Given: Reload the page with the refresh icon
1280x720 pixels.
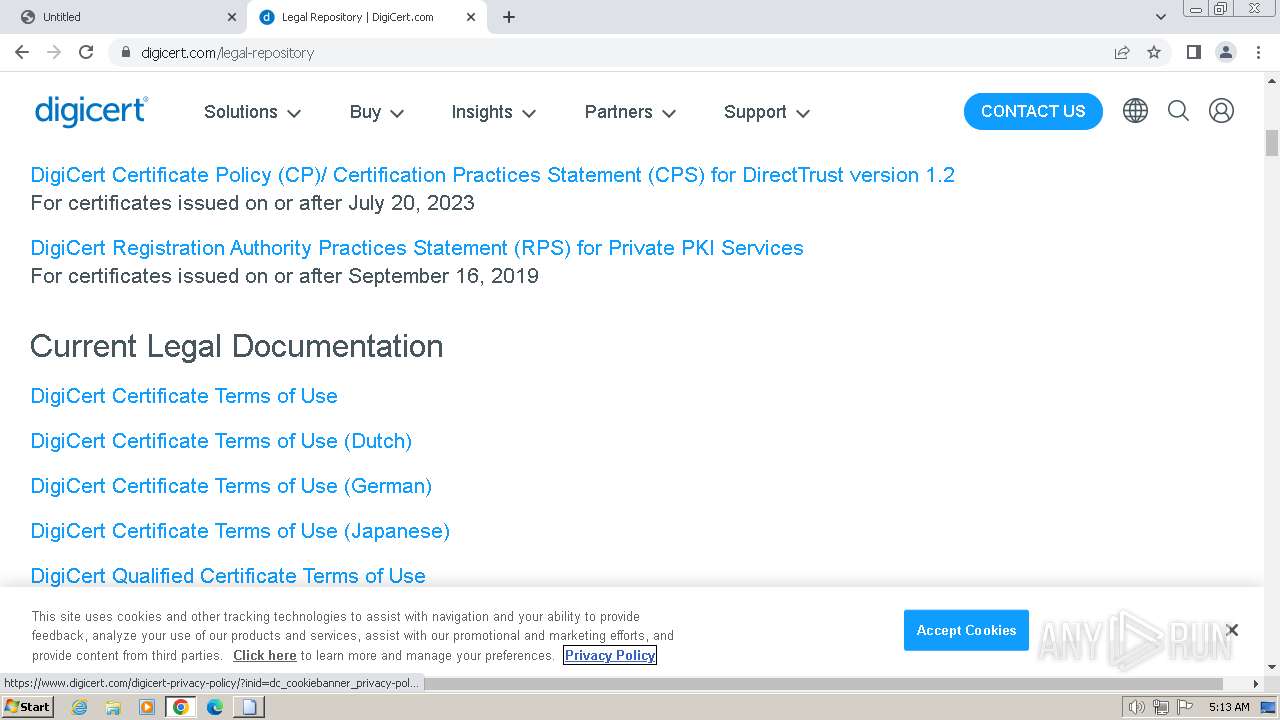Looking at the screenshot, I should tap(86, 52).
